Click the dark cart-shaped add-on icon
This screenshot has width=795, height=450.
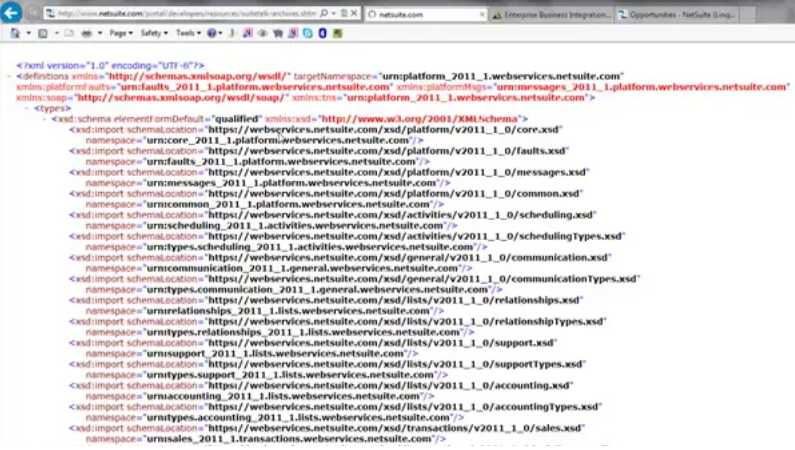(278, 33)
